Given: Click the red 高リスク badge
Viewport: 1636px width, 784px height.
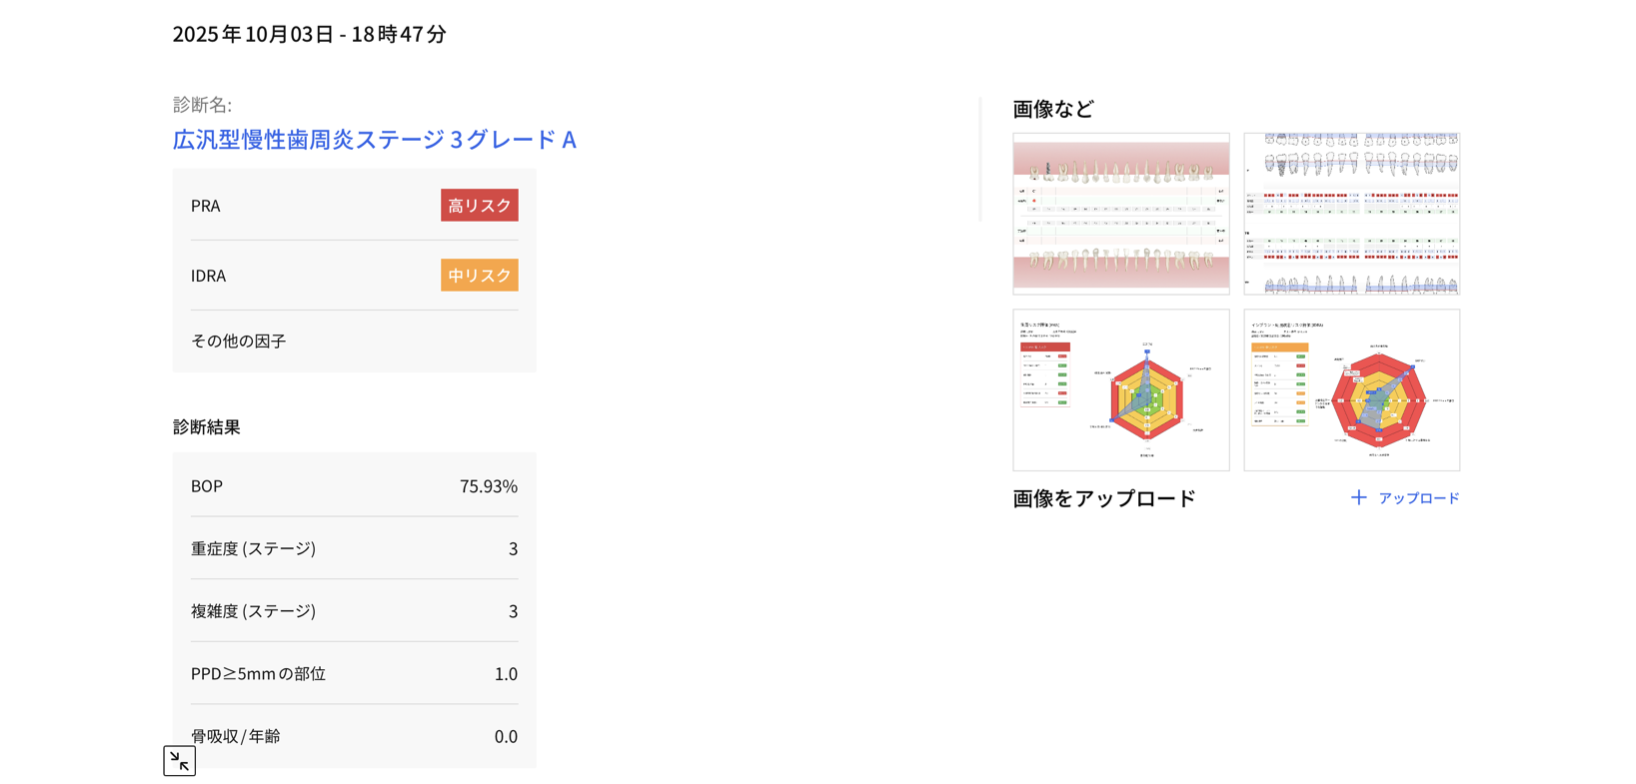Looking at the screenshot, I should click(480, 205).
